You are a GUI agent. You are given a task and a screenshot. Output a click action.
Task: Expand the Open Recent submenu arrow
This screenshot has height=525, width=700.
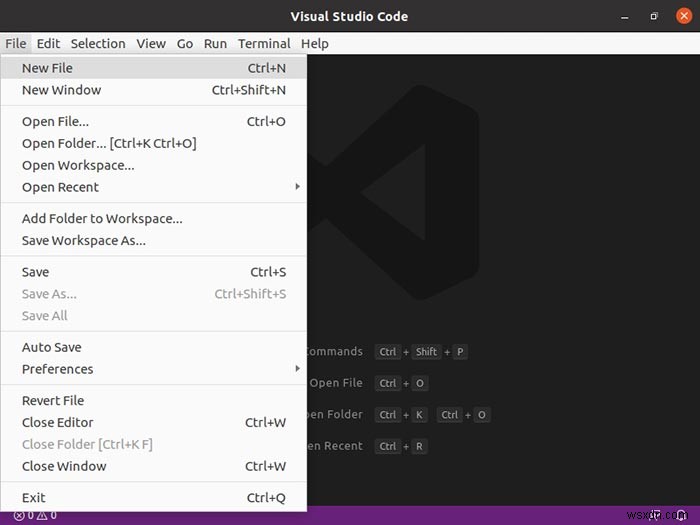click(297, 187)
